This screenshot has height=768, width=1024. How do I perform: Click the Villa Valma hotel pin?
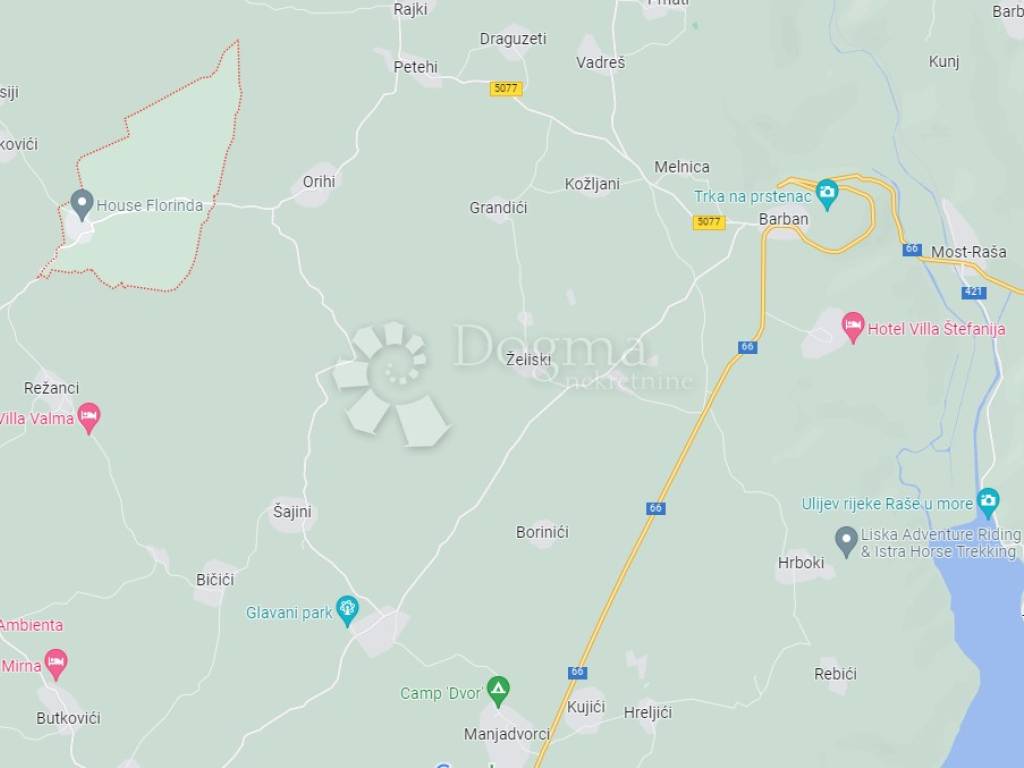coord(89,418)
